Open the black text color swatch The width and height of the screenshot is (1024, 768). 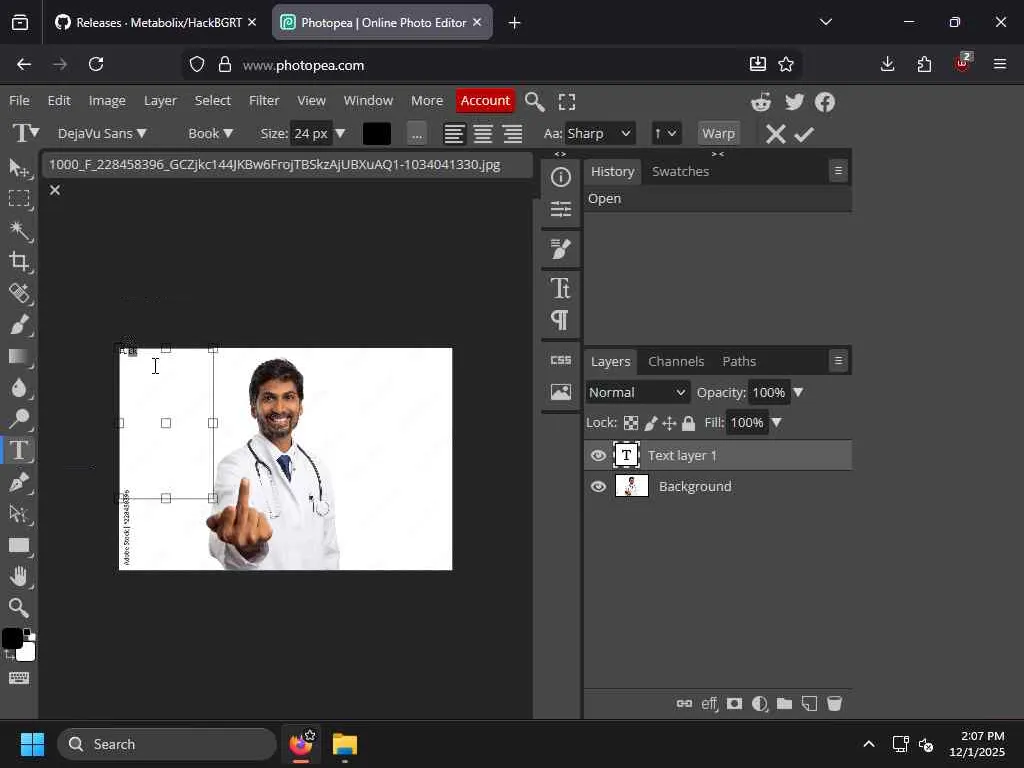(x=377, y=134)
